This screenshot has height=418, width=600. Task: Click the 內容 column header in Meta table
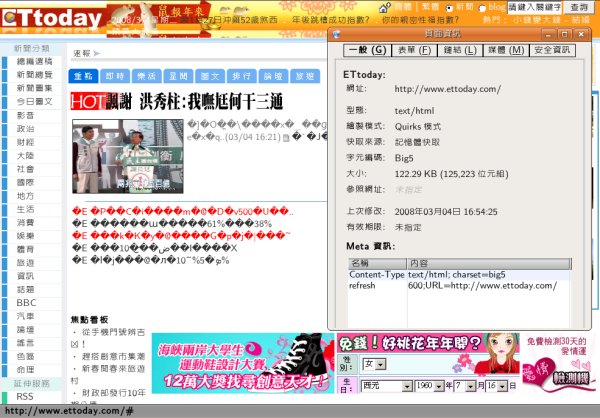pos(489,263)
